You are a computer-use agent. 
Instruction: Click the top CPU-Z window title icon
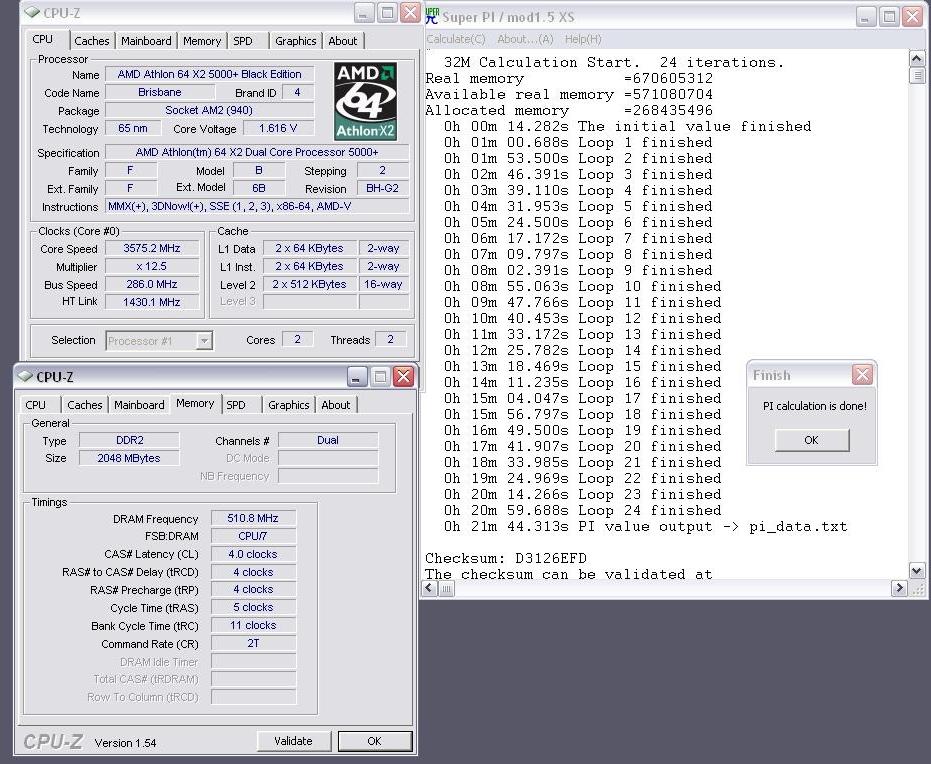coord(32,12)
